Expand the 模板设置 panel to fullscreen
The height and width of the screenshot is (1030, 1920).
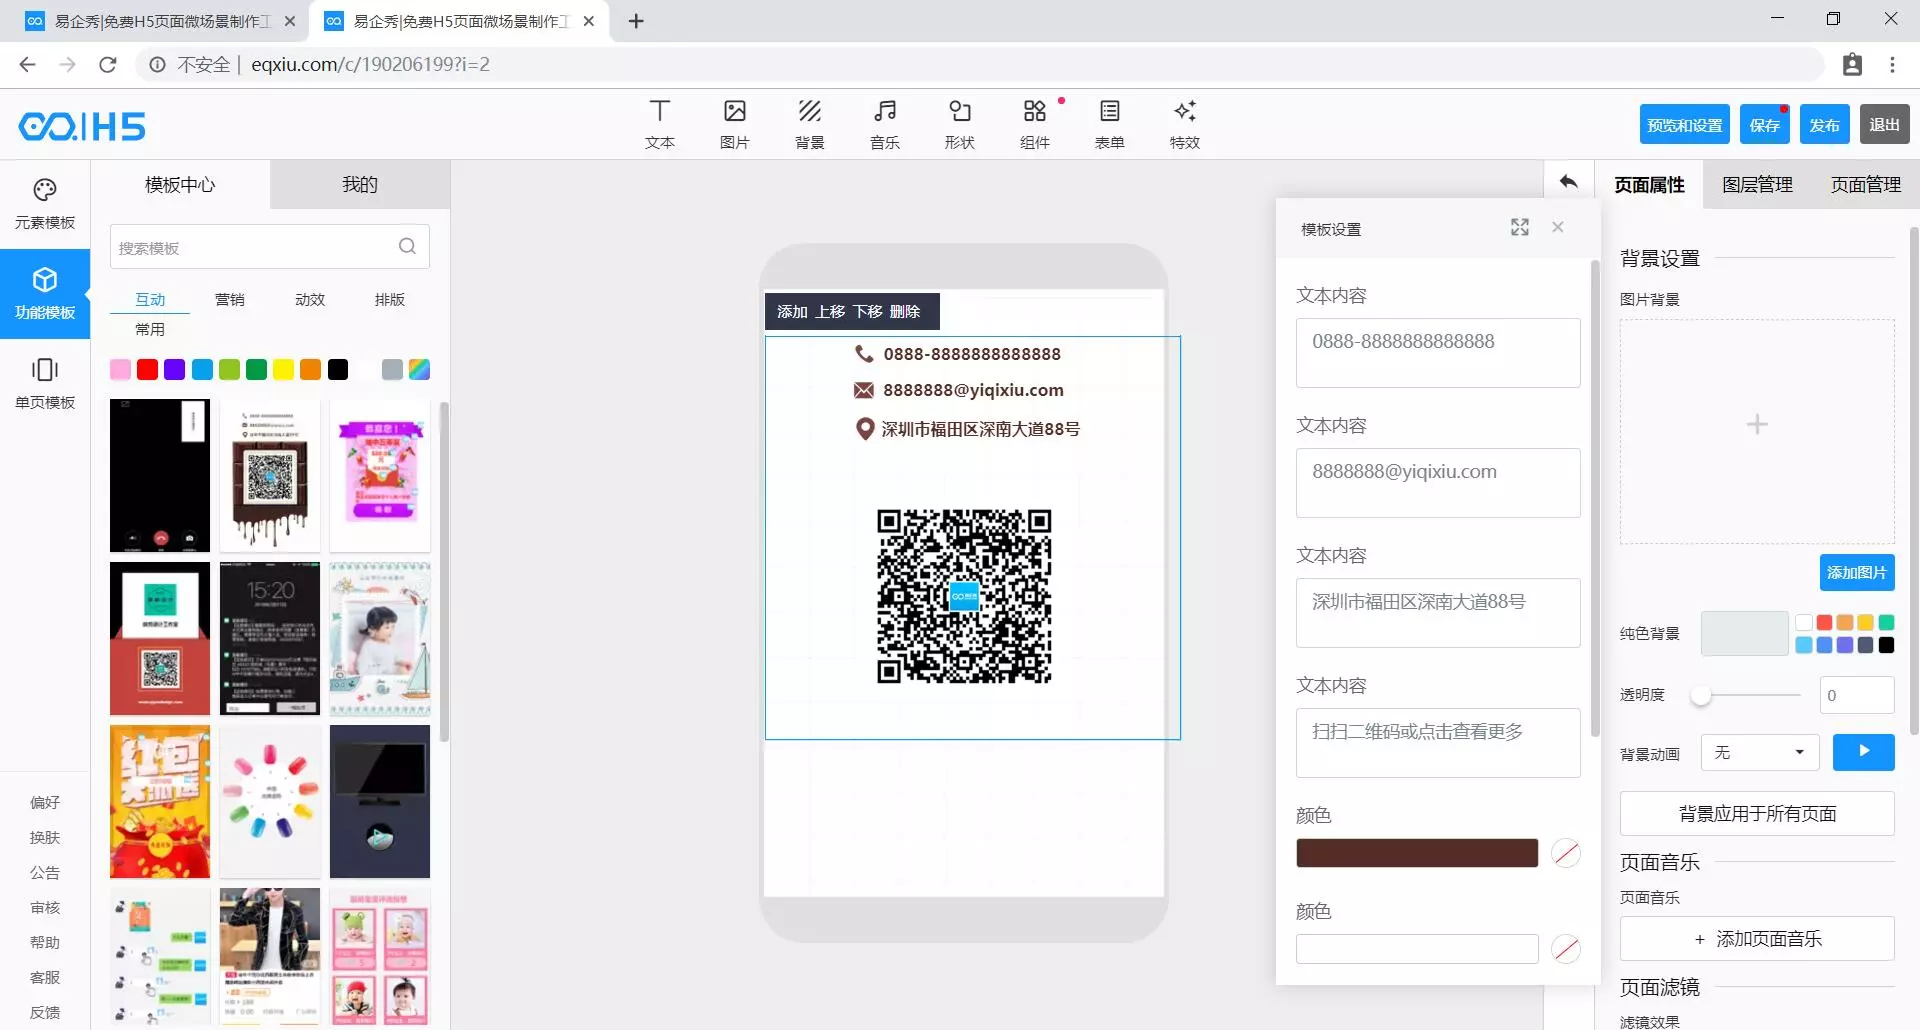(1520, 227)
